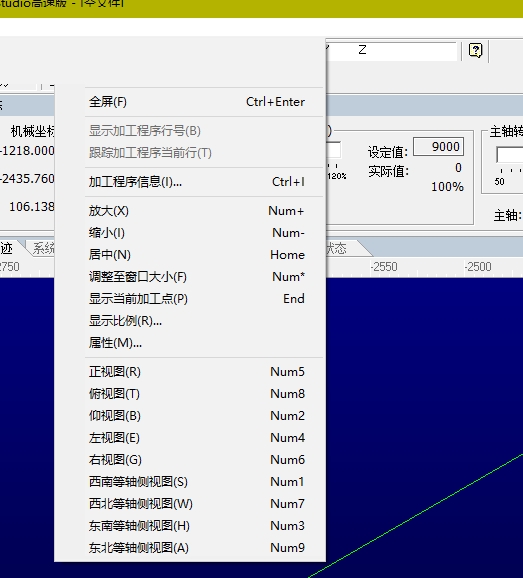
Task: Click 显示当前加工点(P) menu item
Action: click(197, 299)
